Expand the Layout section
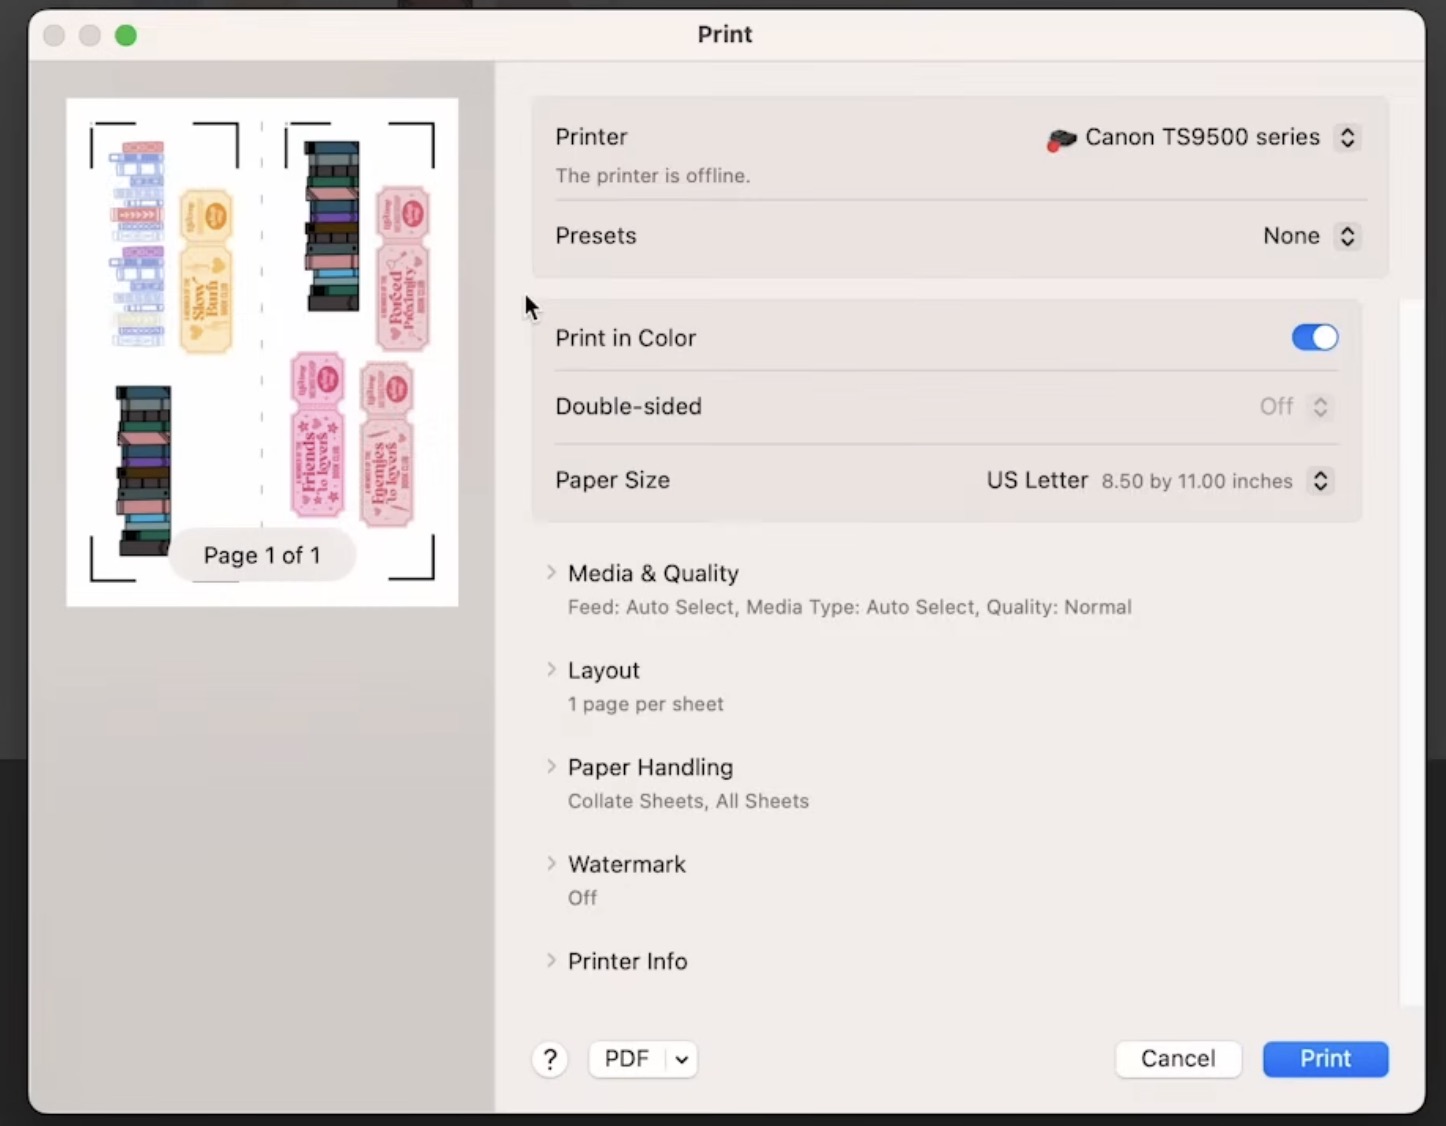 click(x=551, y=670)
